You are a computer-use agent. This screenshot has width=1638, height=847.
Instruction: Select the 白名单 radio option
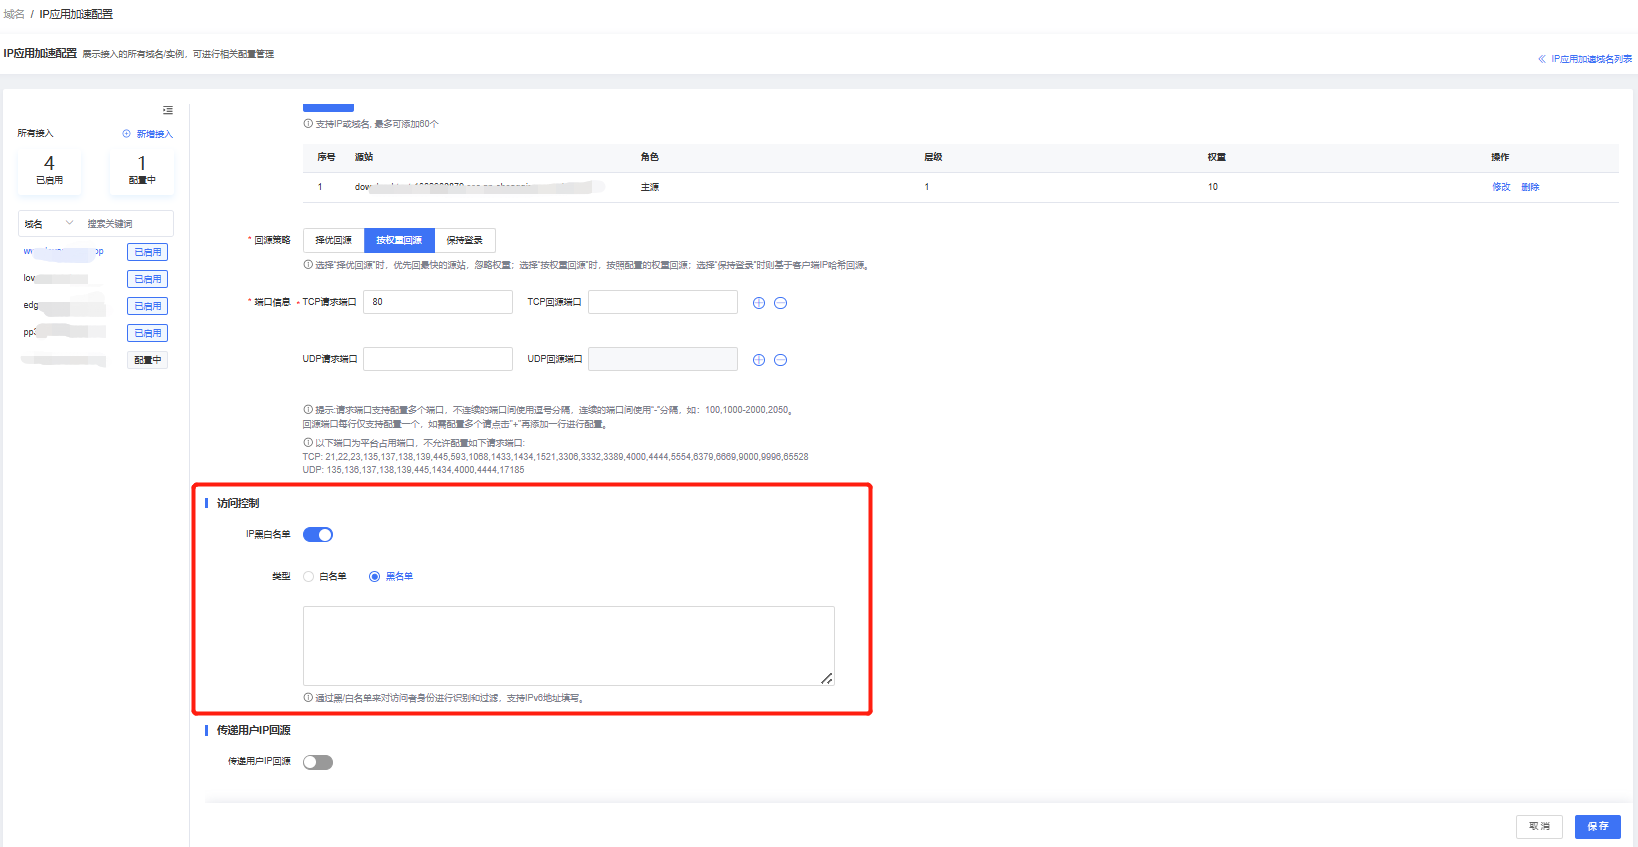coord(309,577)
